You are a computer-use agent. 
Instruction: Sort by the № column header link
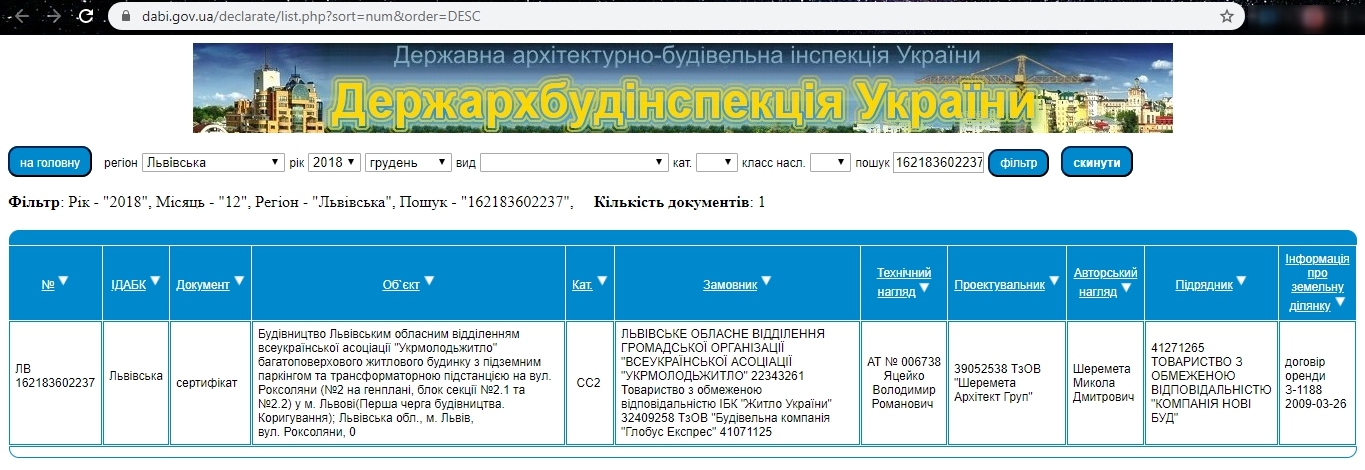[48, 285]
